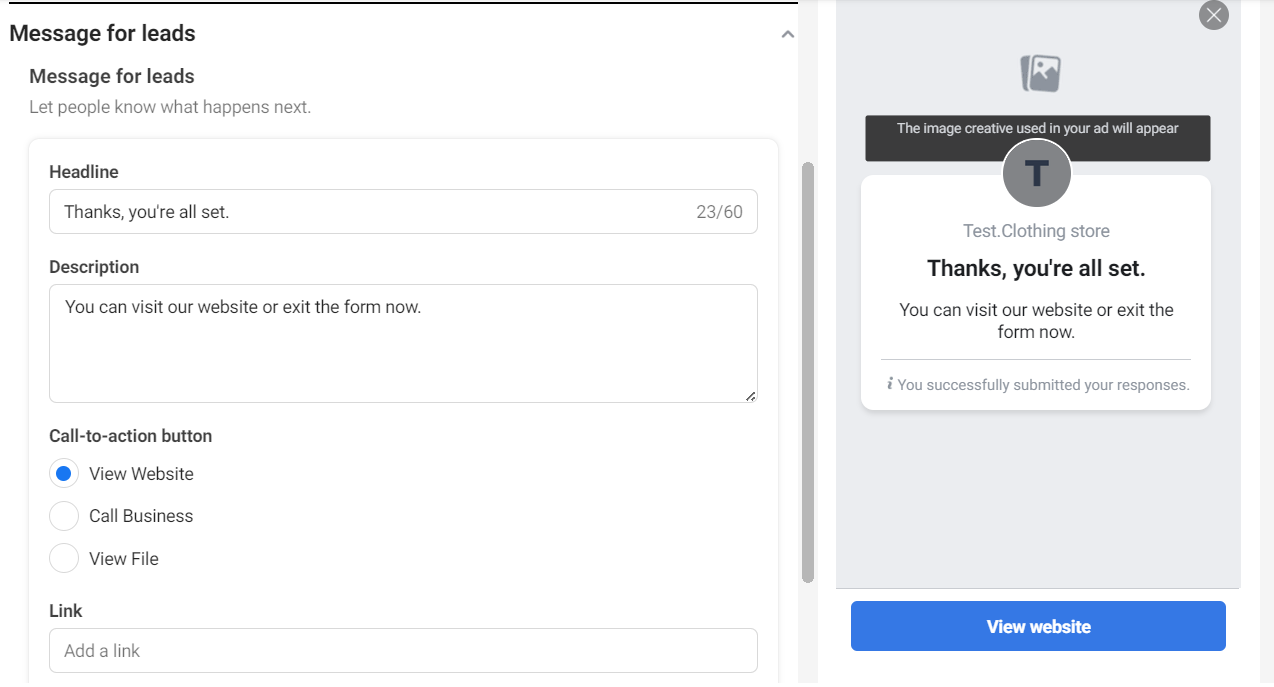Click the View website button in the preview
Image resolution: width=1274 pixels, height=687 pixels.
click(1037, 626)
